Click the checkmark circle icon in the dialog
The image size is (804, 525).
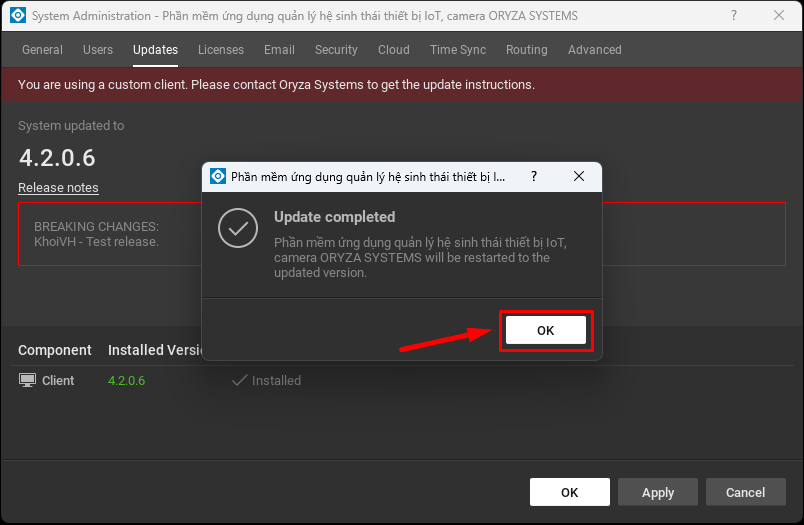[x=238, y=228]
